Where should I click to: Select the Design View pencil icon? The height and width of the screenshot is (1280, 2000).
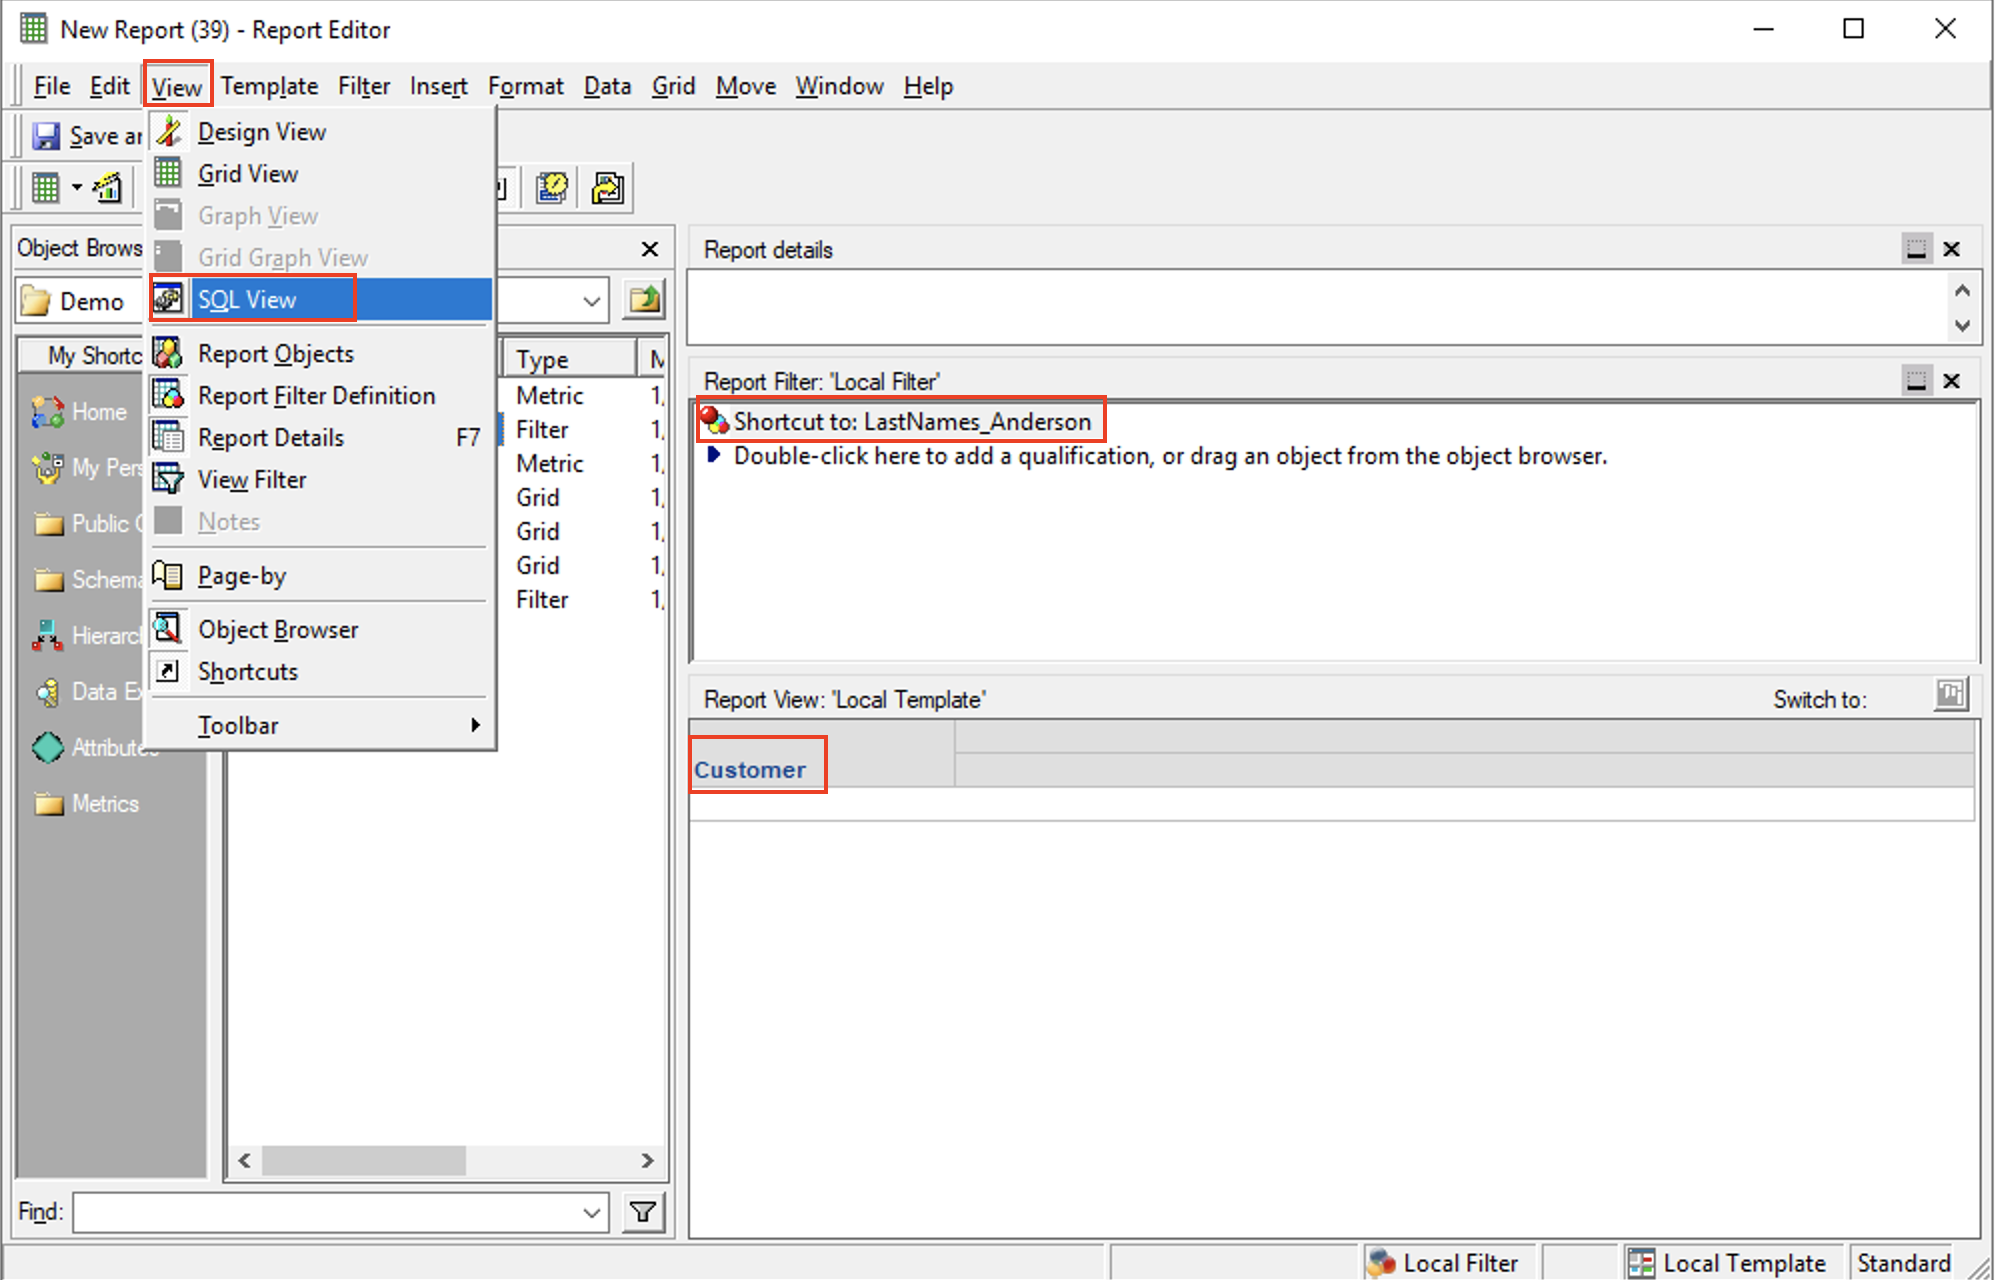point(168,130)
